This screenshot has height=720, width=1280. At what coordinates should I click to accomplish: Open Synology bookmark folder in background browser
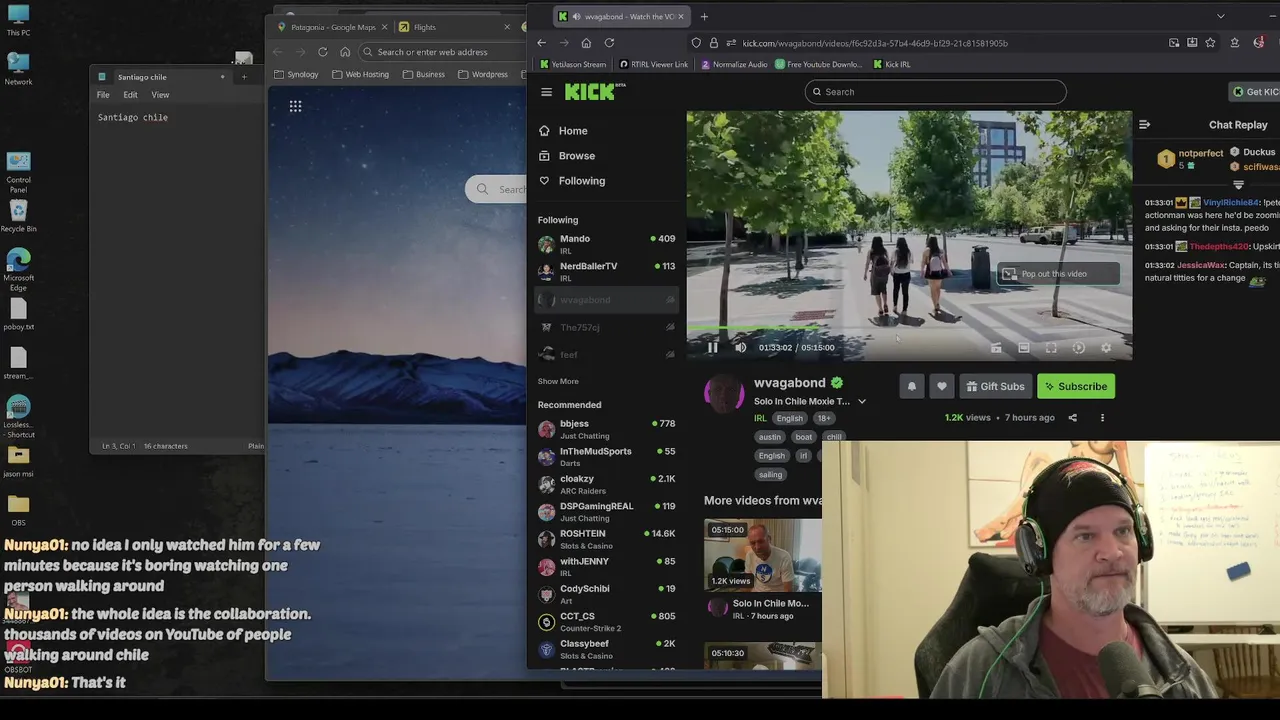point(296,74)
